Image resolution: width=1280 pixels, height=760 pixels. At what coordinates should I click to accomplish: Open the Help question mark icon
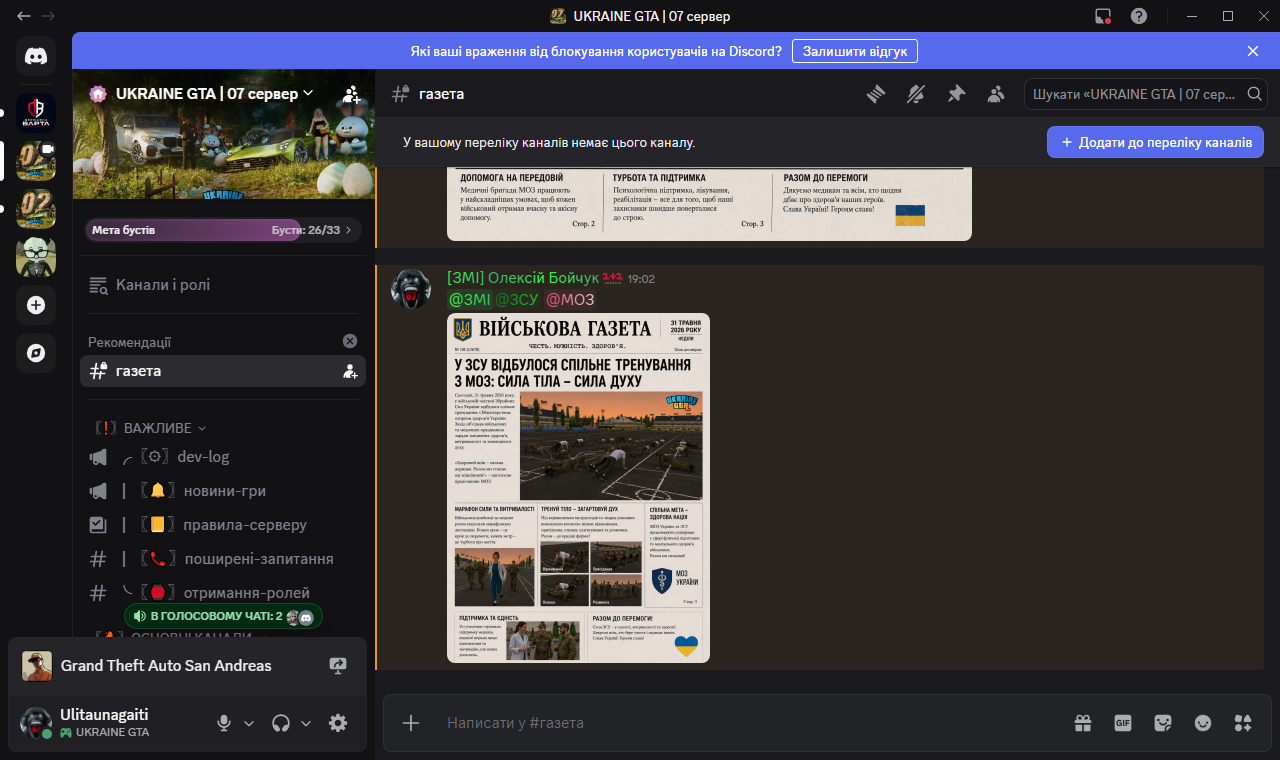(1138, 16)
